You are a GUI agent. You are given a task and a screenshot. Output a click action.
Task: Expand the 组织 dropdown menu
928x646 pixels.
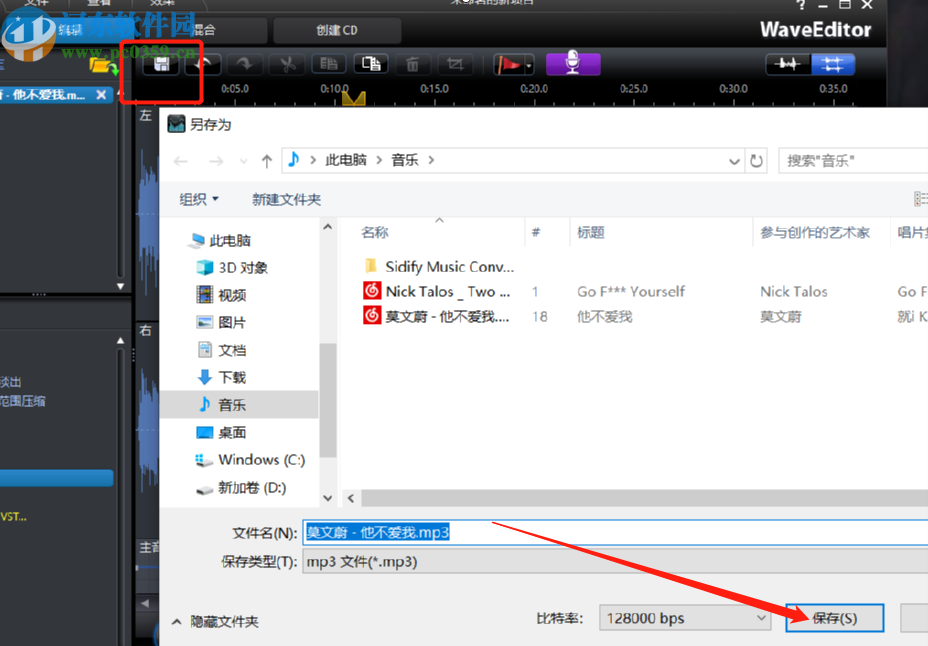(198, 199)
